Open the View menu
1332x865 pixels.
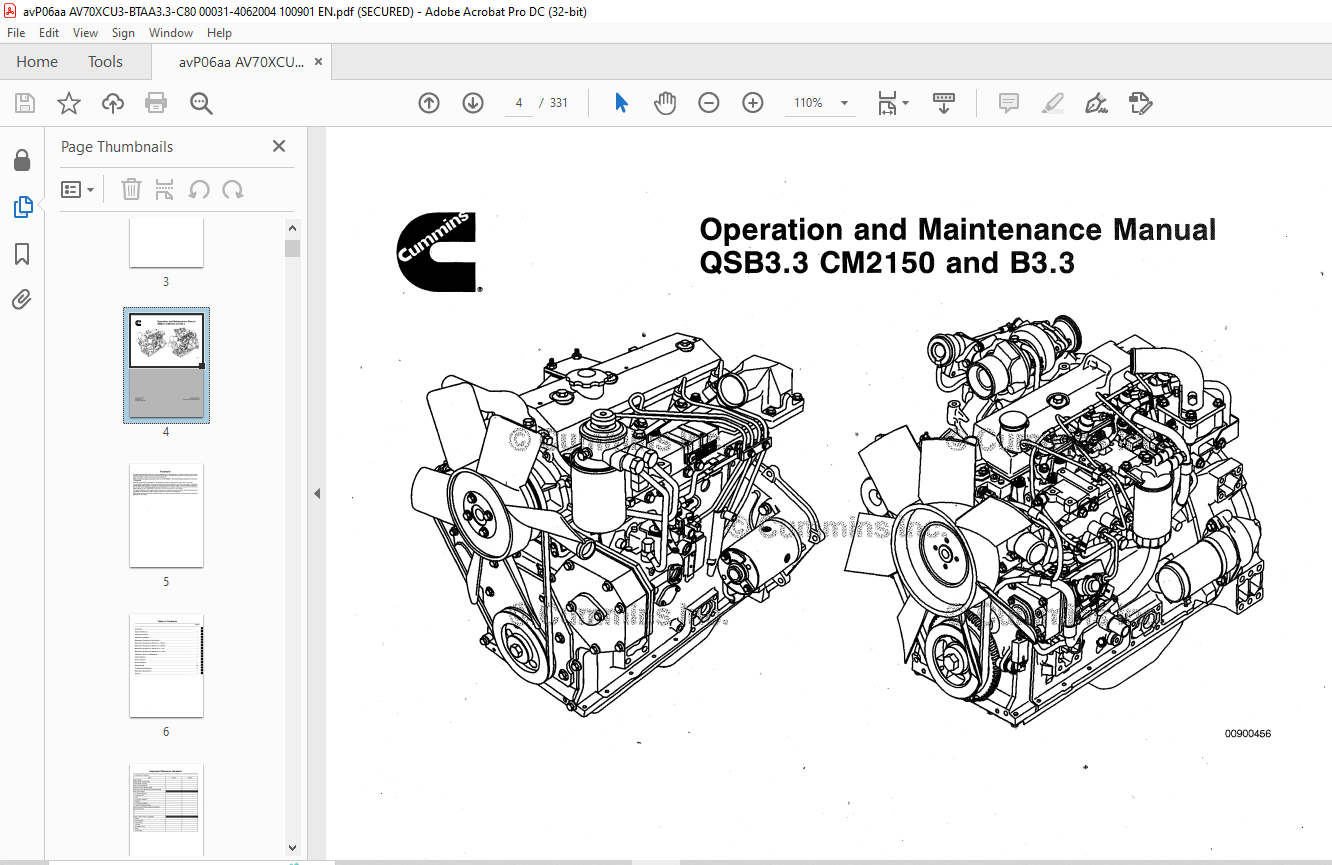86,33
